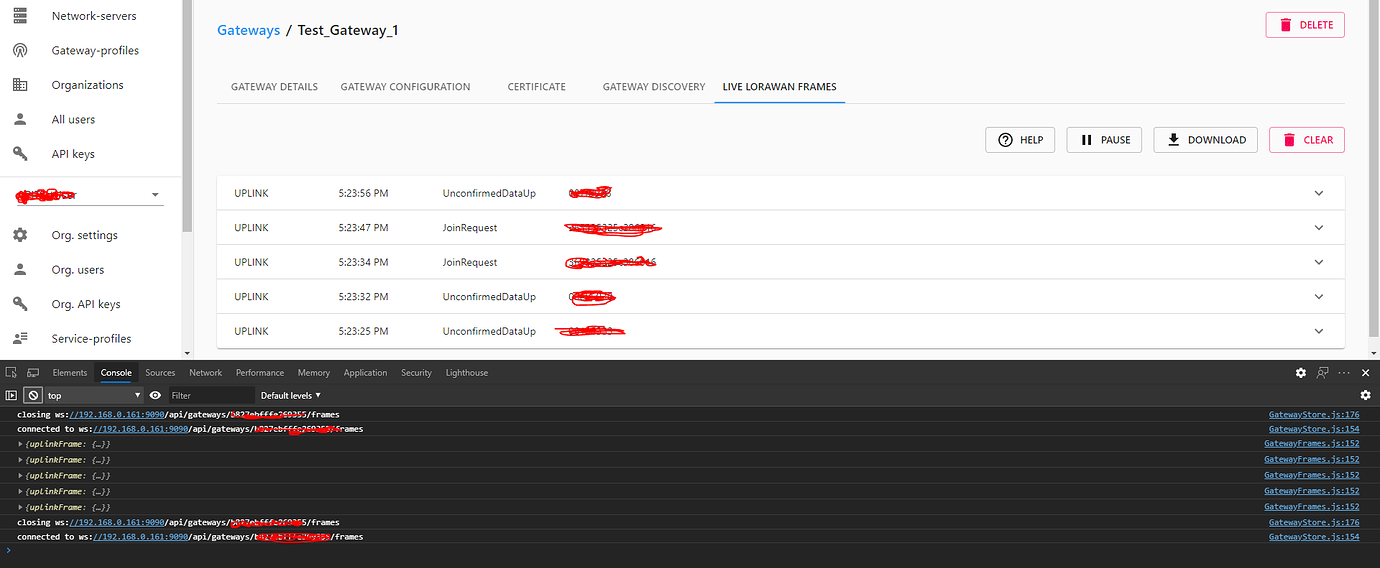This screenshot has height=568, width=1380.
Task: Expand the 5:23:47 PM JoinRequest frame
Action: pos(1319,228)
